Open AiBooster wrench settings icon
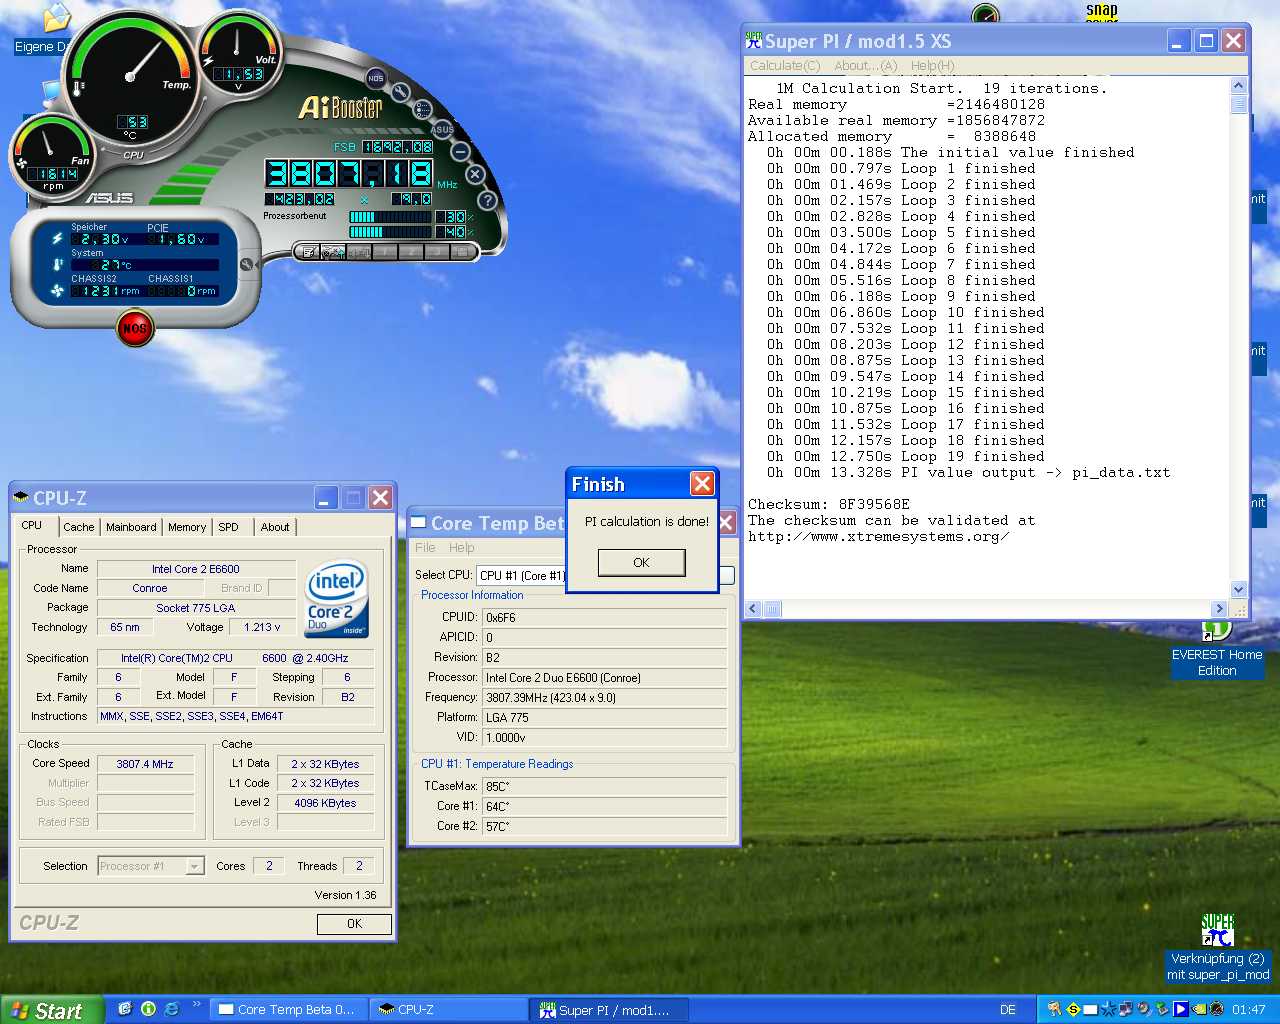The width and height of the screenshot is (1280, 1024). tap(401, 92)
